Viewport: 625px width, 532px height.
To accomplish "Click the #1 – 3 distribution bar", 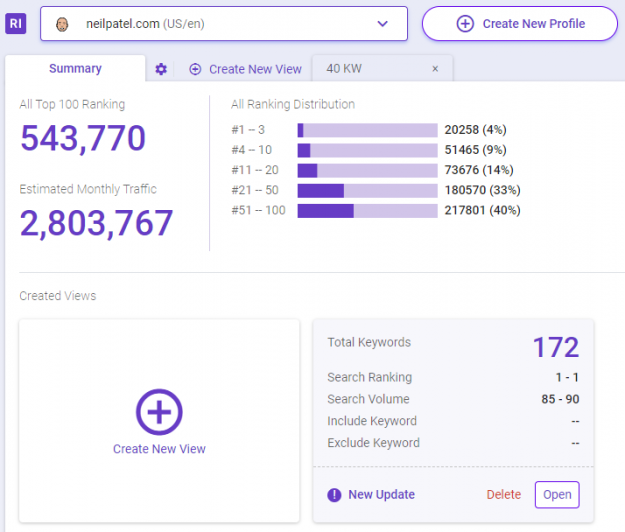I will click(x=368, y=130).
